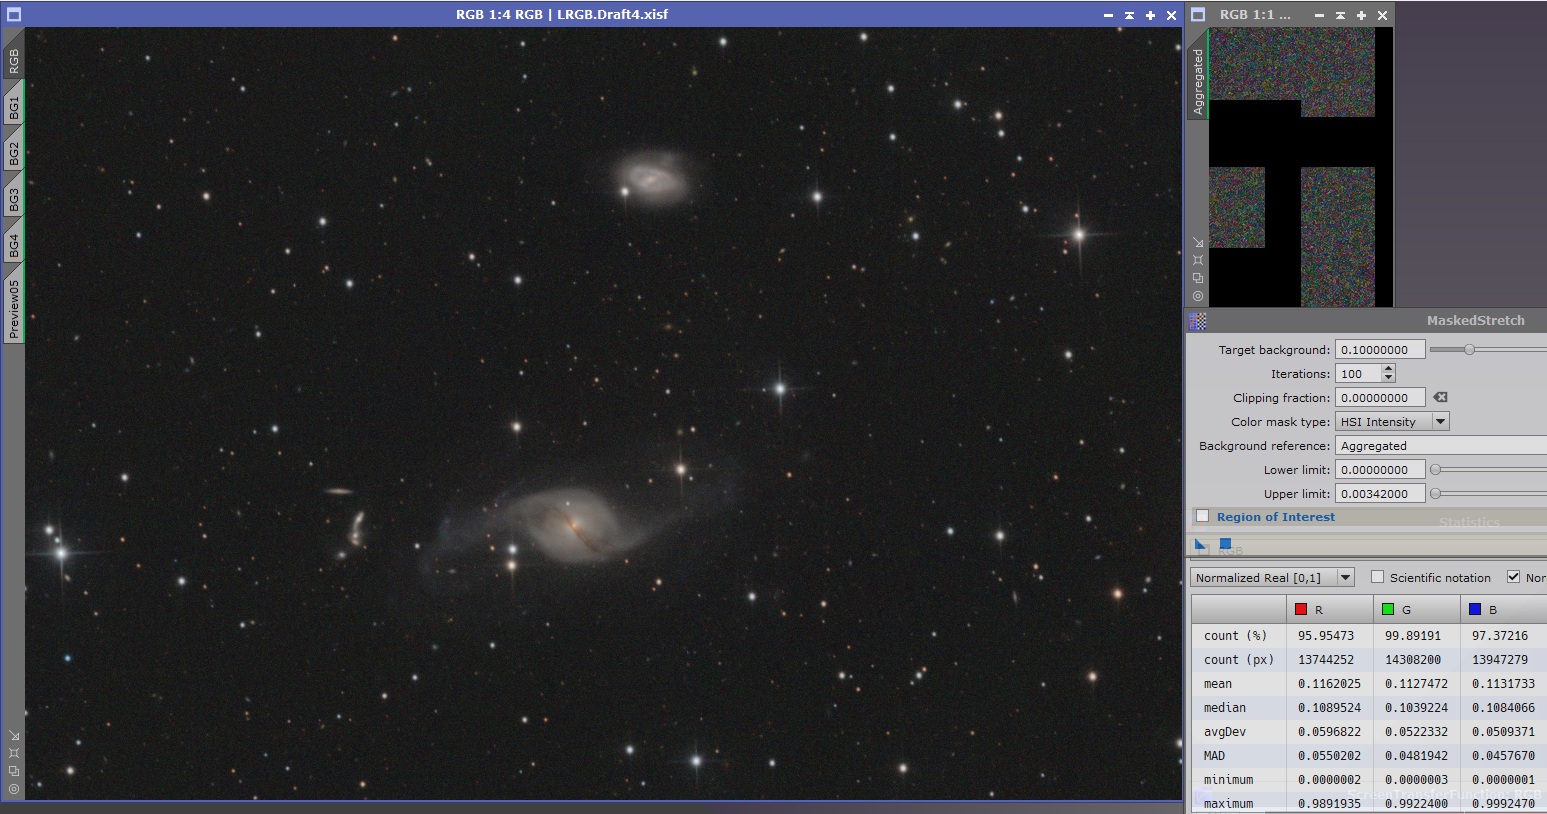Click the Target background slider handle
Image resolution: width=1547 pixels, height=814 pixels.
click(1469, 350)
